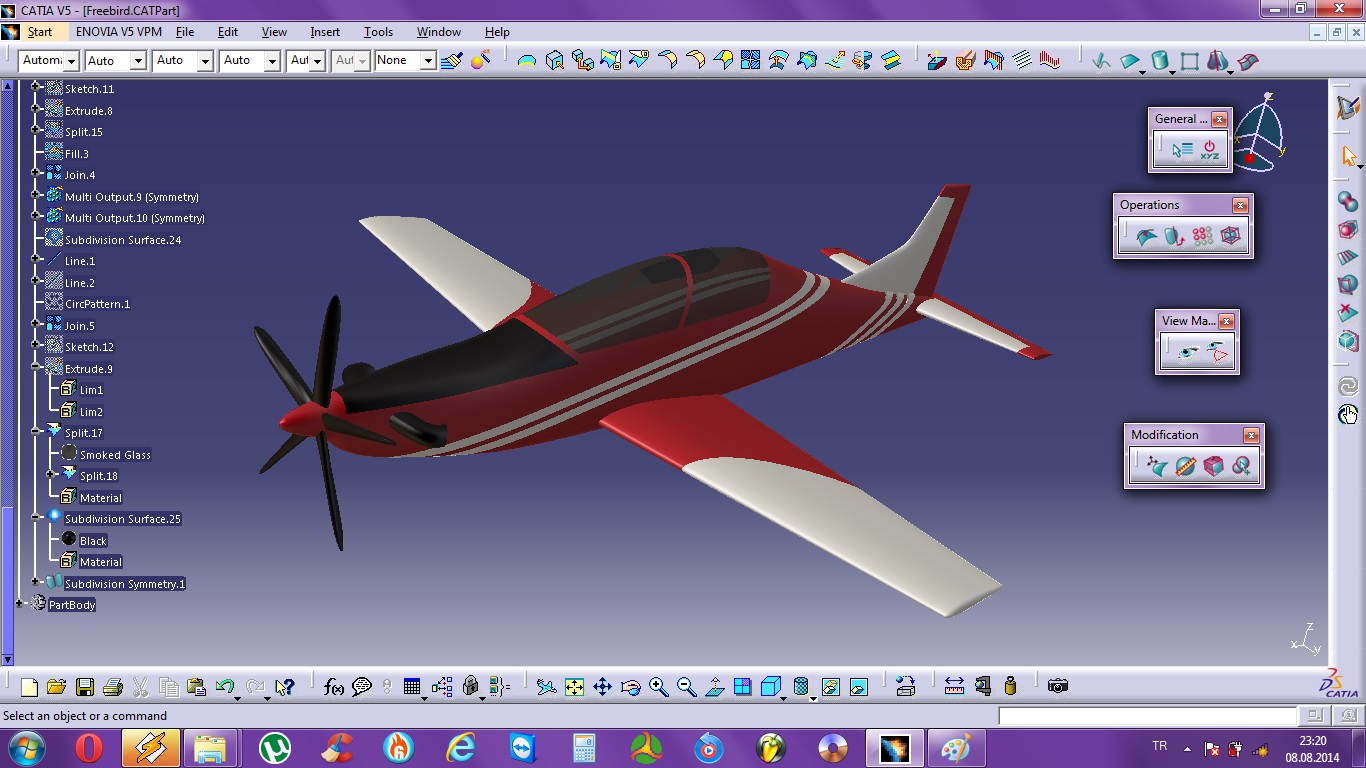Screen dimensions: 1366x768
Task: Save the part with the floppy icon
Action: pos(85,687)
